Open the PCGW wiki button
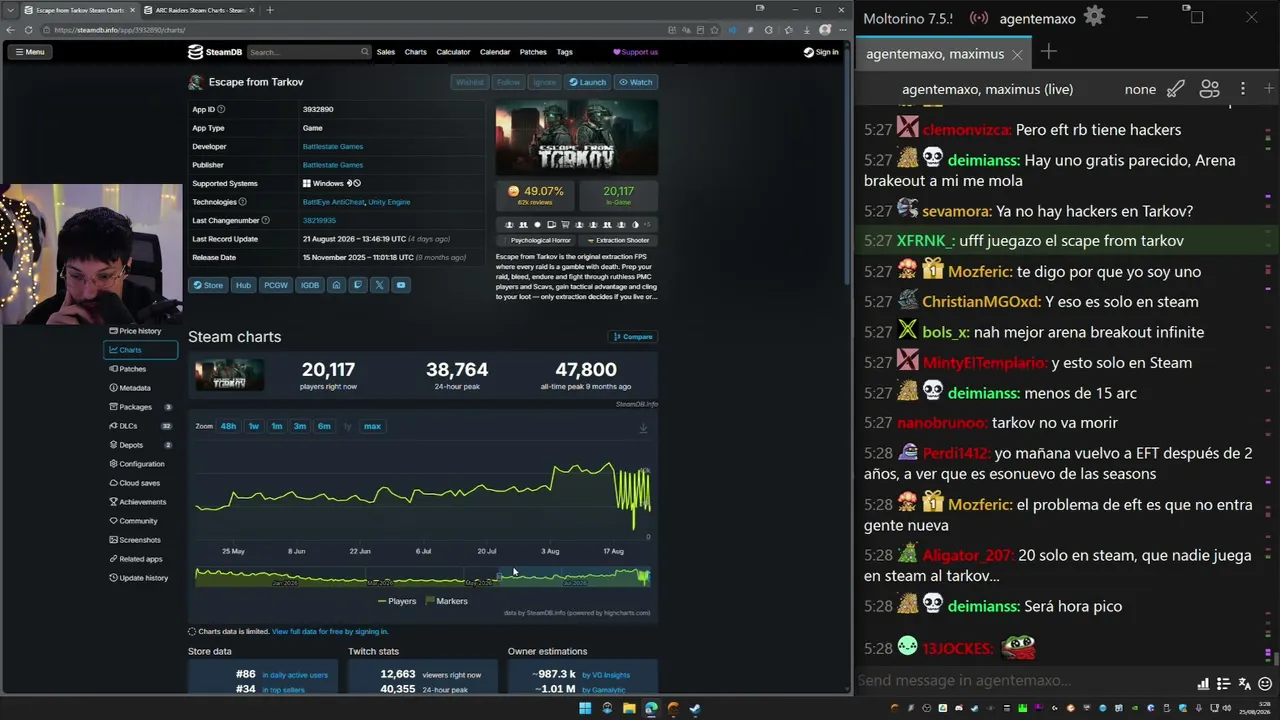Image resolution: width=1280 pixels, height=720 pixels. coord(276,285)
